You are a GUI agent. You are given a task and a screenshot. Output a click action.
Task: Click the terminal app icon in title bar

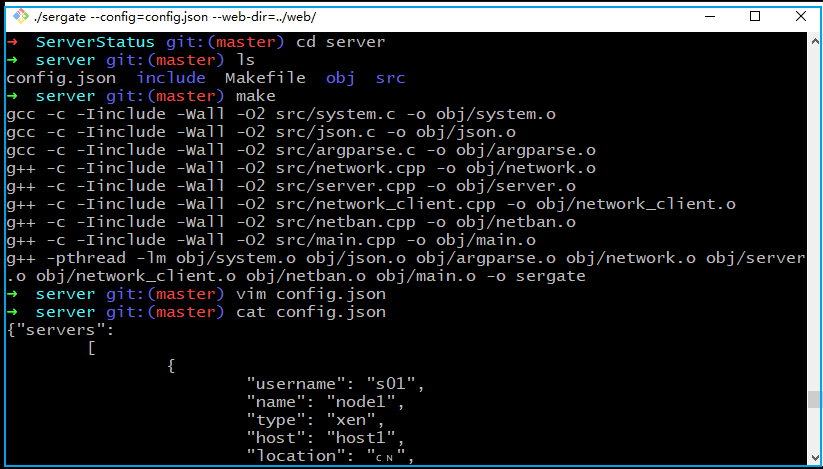pyautogui.click(x=16, y=15)
